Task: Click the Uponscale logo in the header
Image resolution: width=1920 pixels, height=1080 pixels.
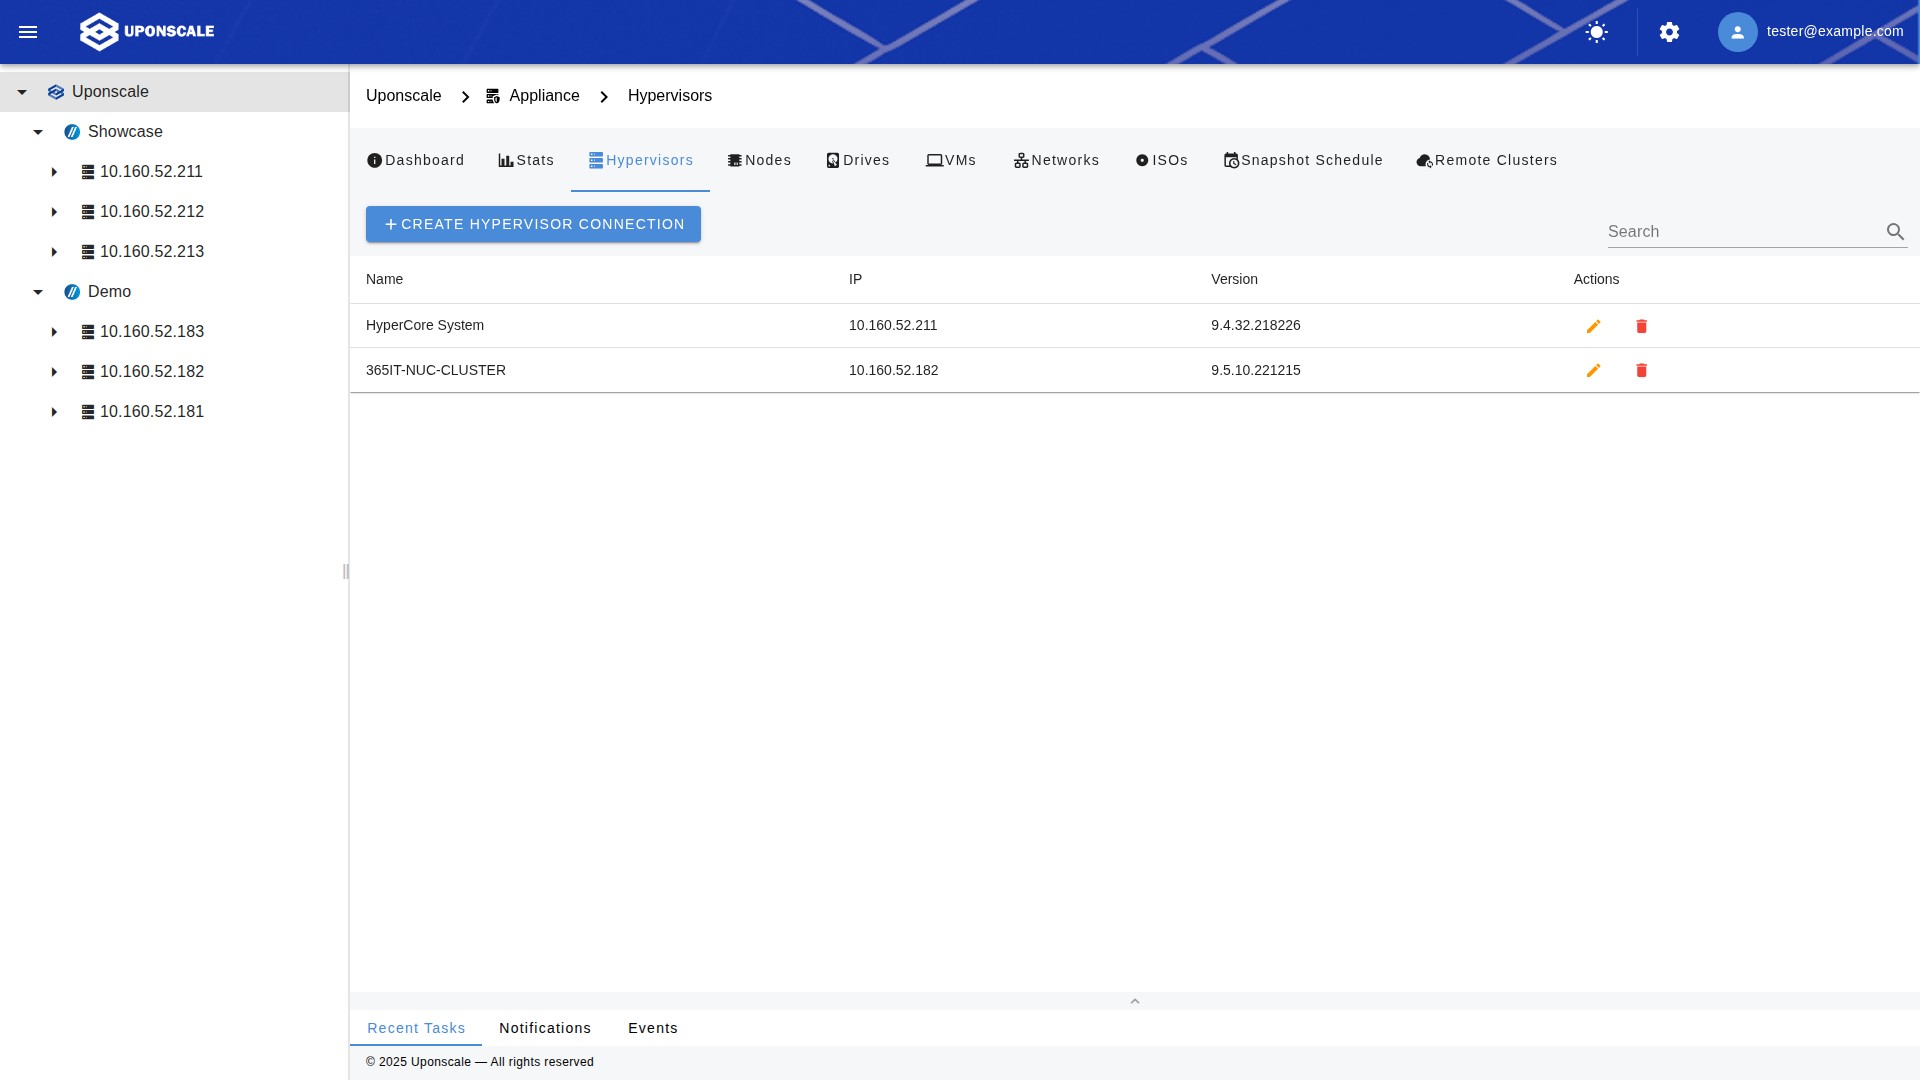Action: point(147,32)
